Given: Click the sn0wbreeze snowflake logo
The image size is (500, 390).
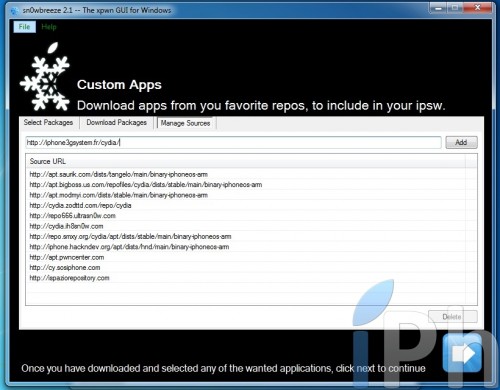Looking at the screenshot, I should tap(45, 77).
